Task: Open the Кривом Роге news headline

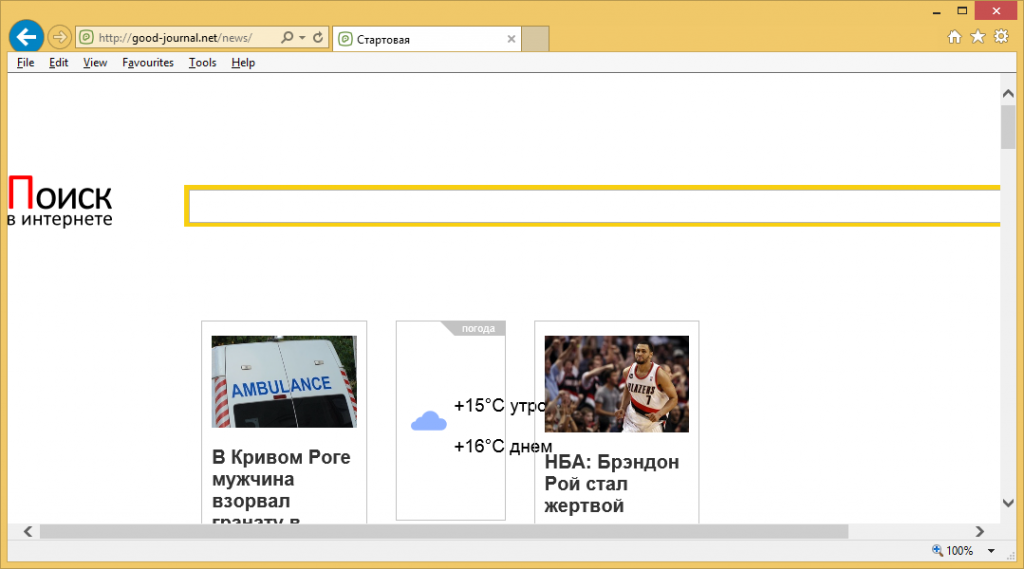Action: pyautogui.click(x=281, y=479)
